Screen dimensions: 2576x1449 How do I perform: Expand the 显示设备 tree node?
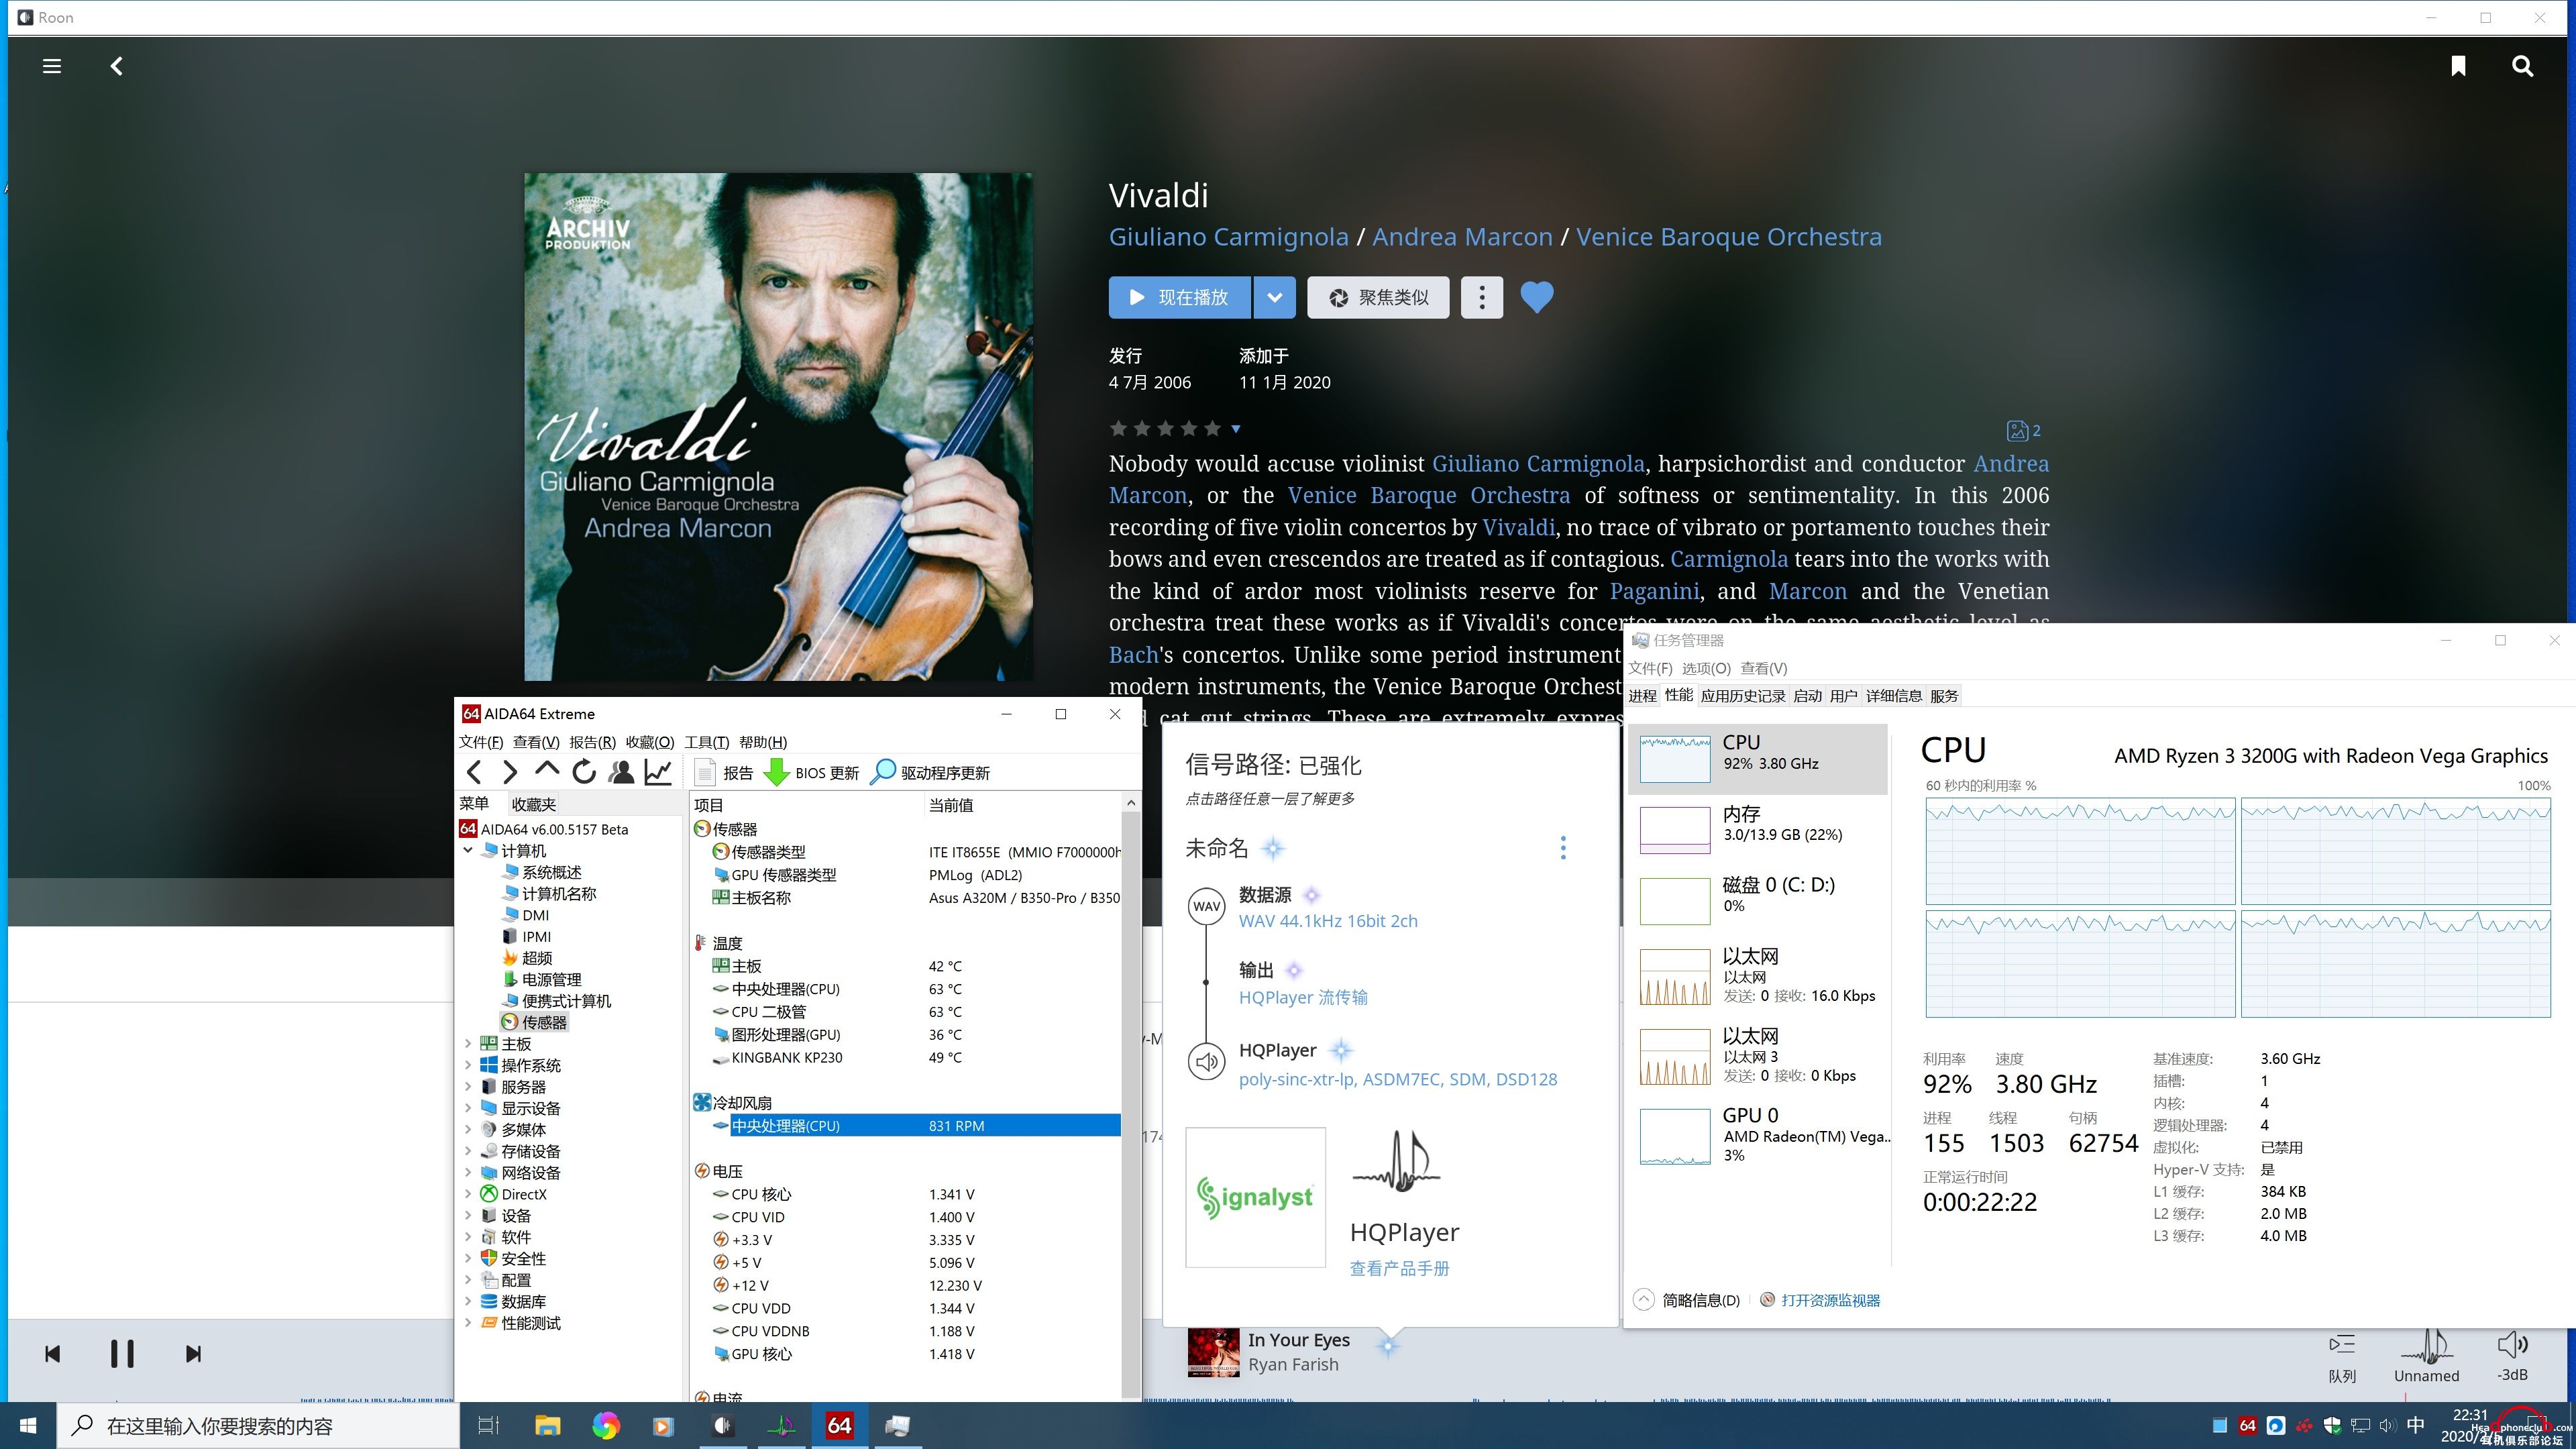tap(468, 1108)
